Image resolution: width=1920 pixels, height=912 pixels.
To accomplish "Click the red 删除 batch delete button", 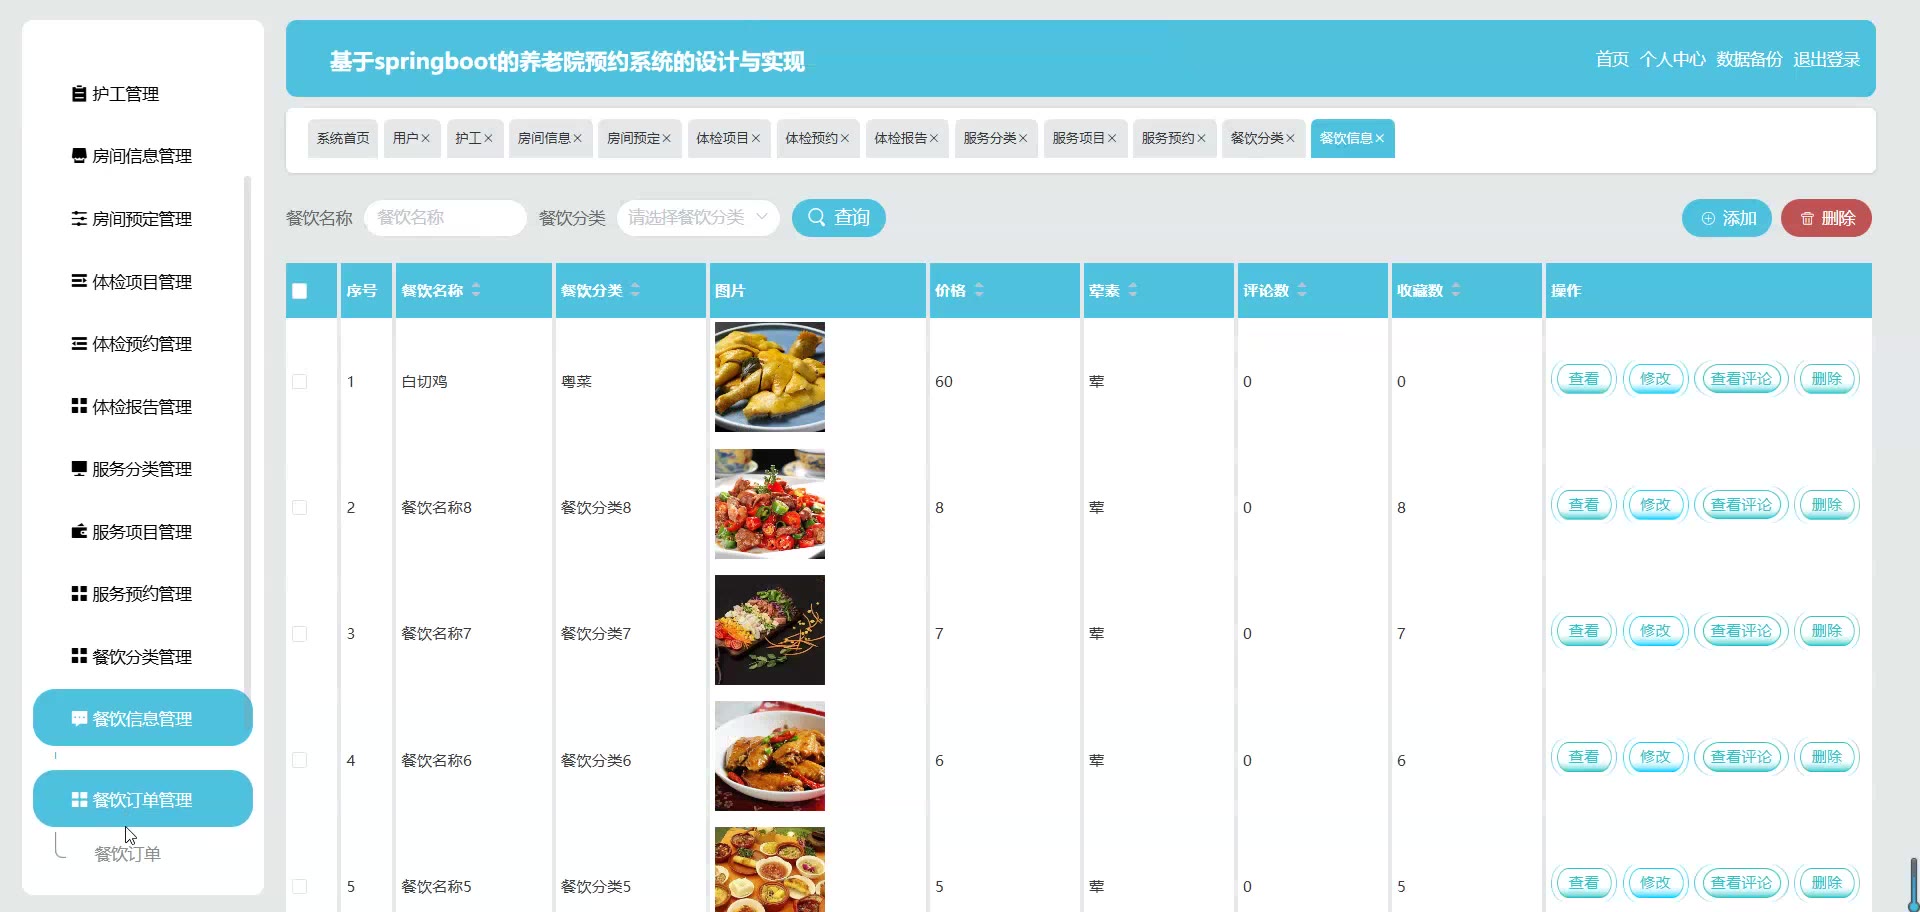I will (1826, 218).
